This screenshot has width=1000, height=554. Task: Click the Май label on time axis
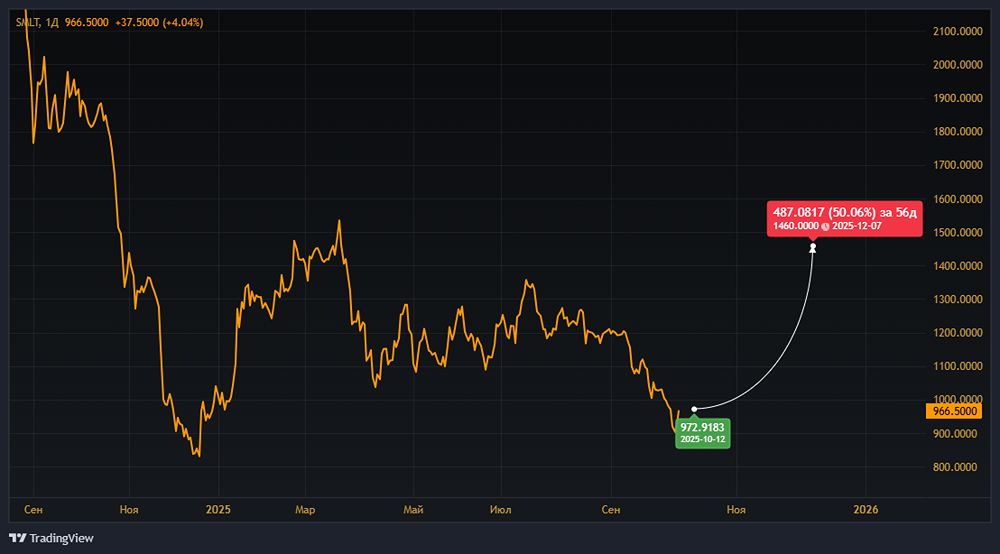point(413,509)
